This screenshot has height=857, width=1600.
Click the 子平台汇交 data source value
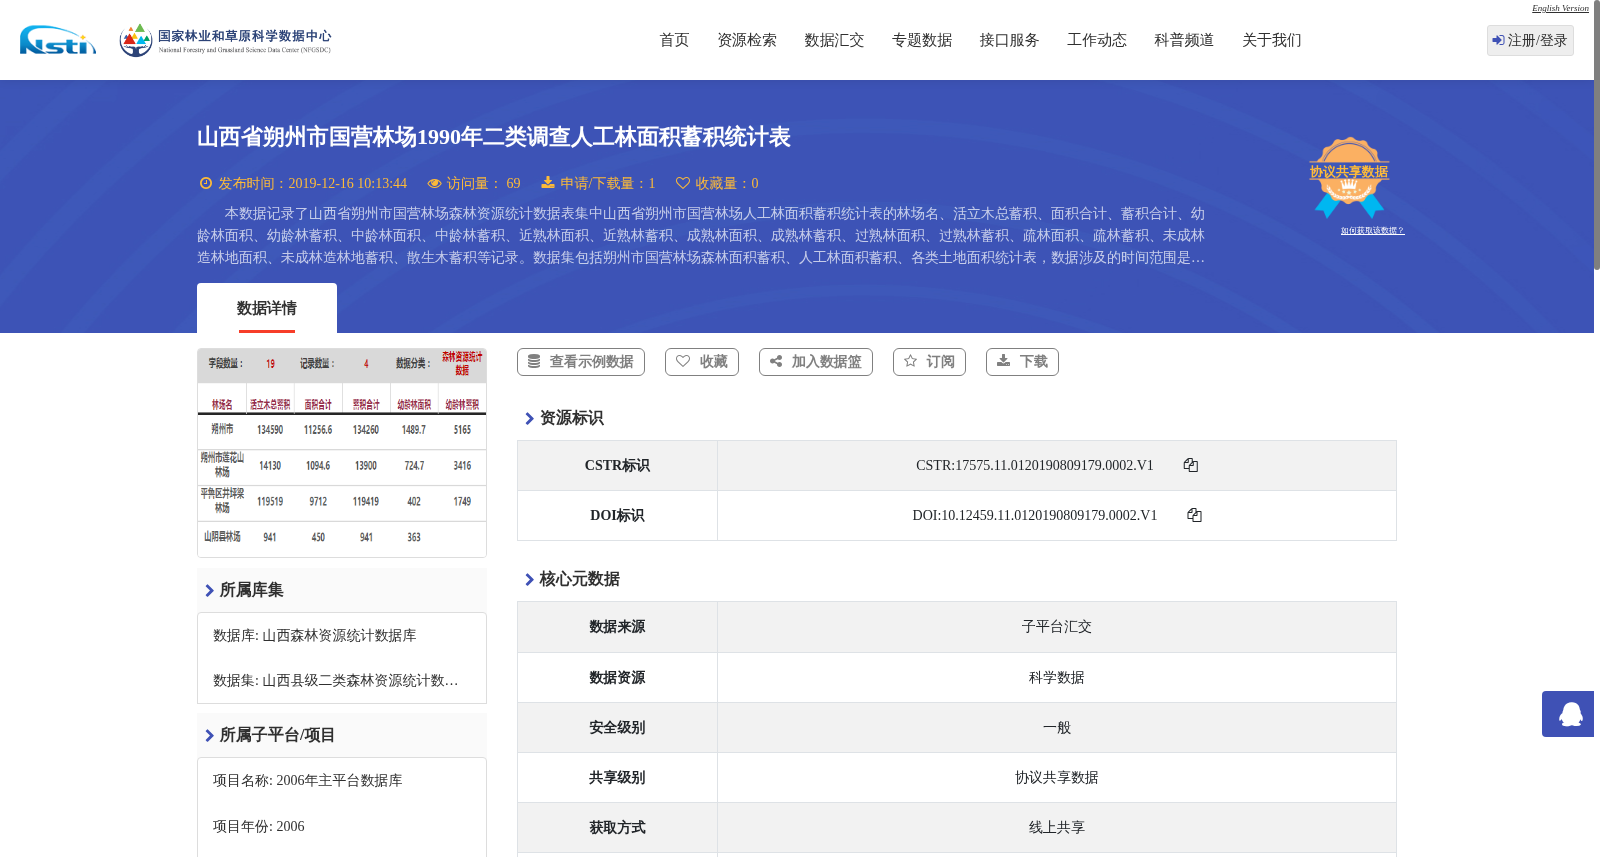[1057, 627]
